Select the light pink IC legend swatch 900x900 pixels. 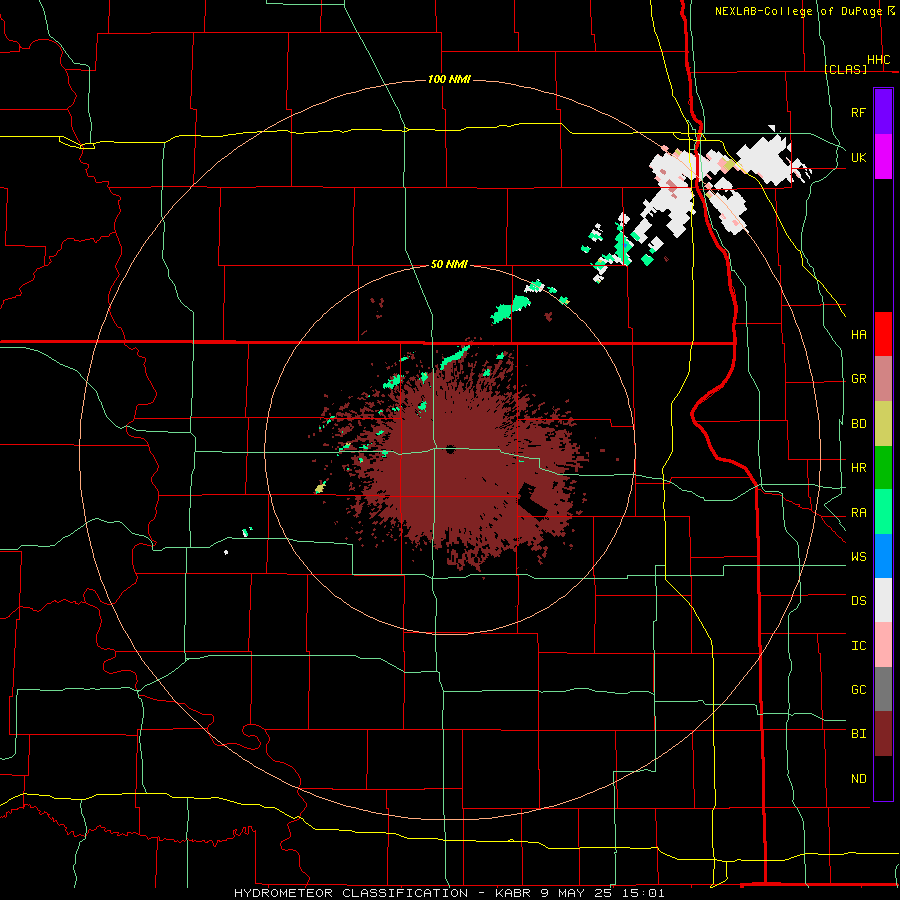[883, 645]
